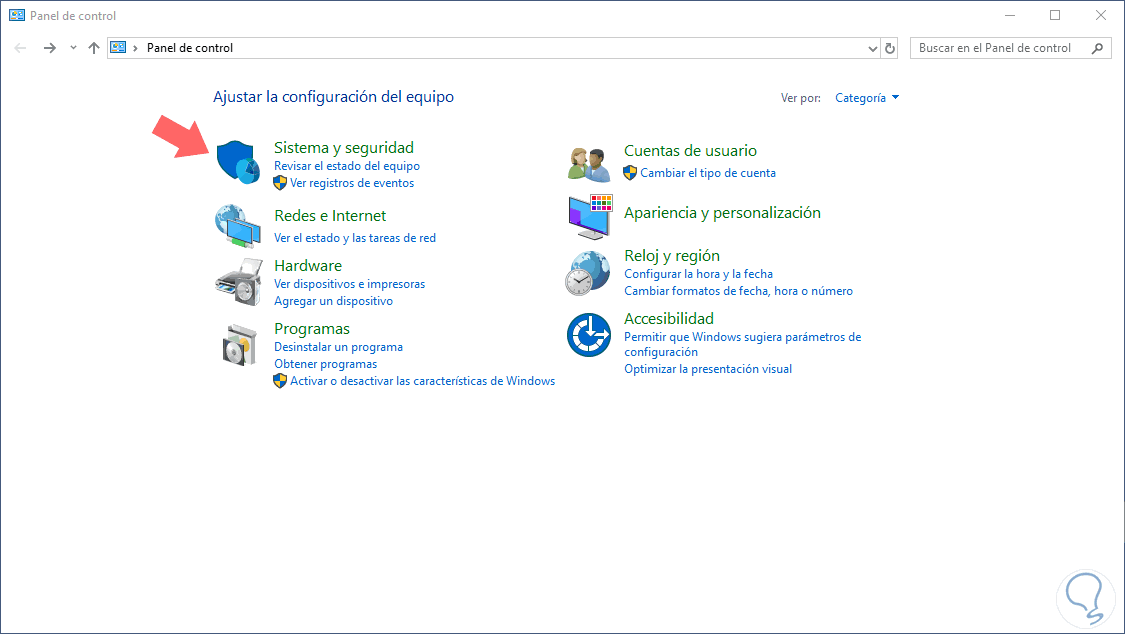The width and height of the screenshot is (1125, 634).
Task: Click Ver el estado y las tareas de red
Action: 354,238
